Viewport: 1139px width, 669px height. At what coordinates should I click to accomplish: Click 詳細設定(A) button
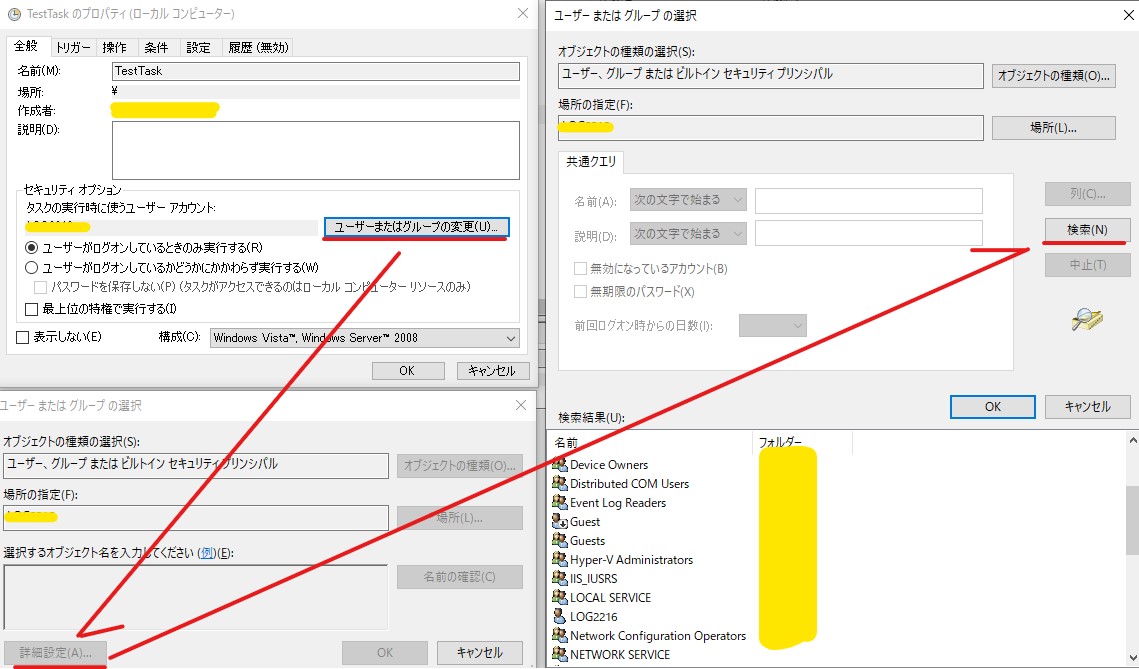tap(56, 652)
